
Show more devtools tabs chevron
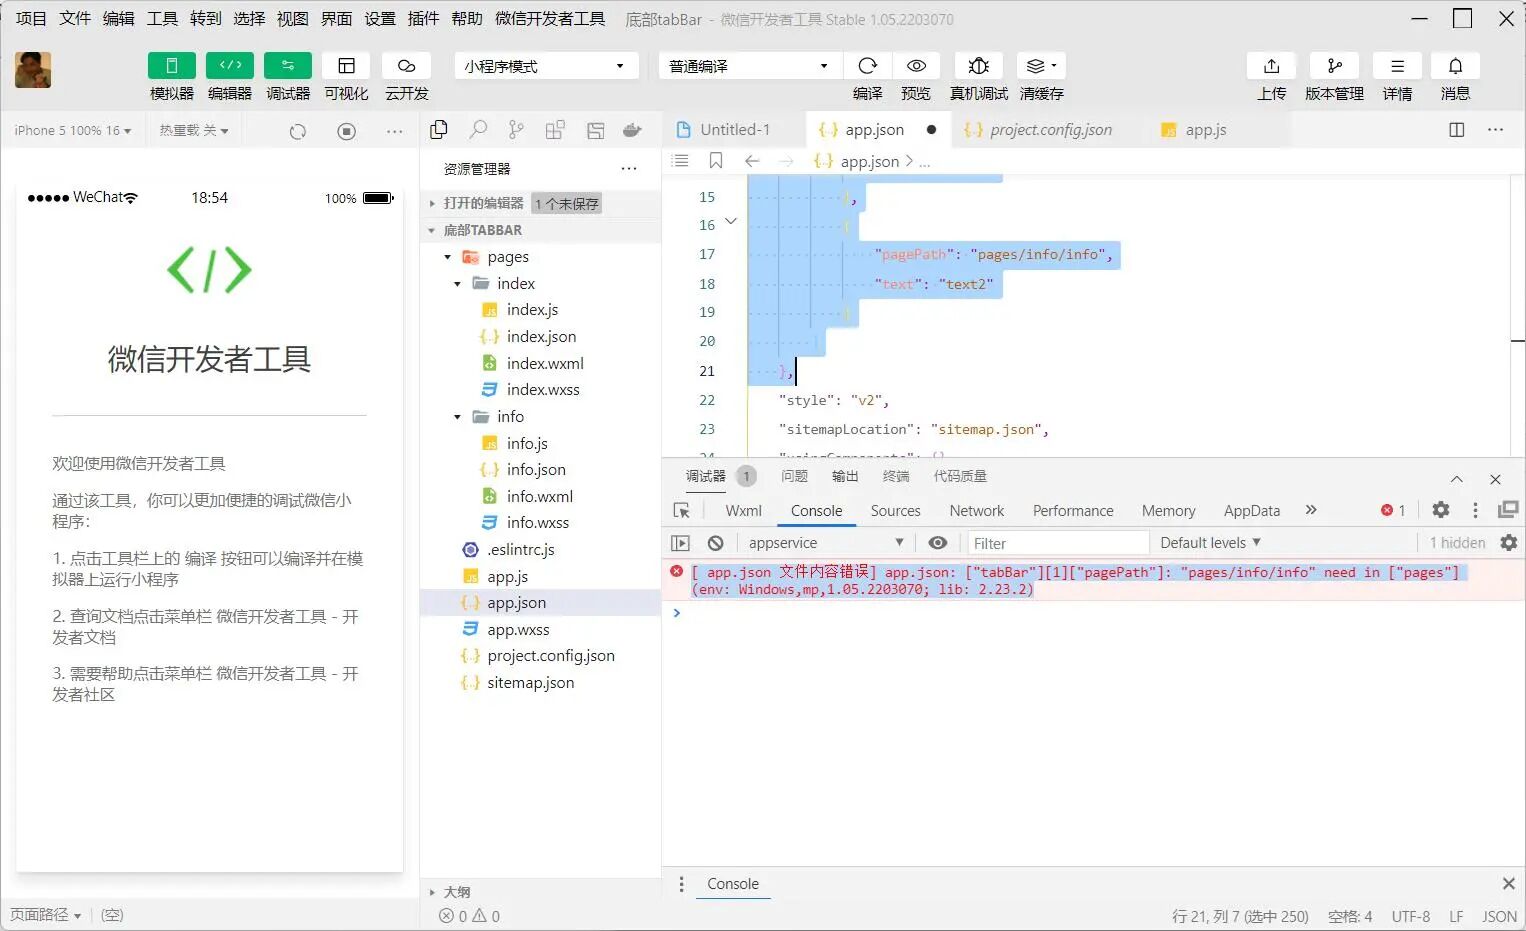point(1311,510)
